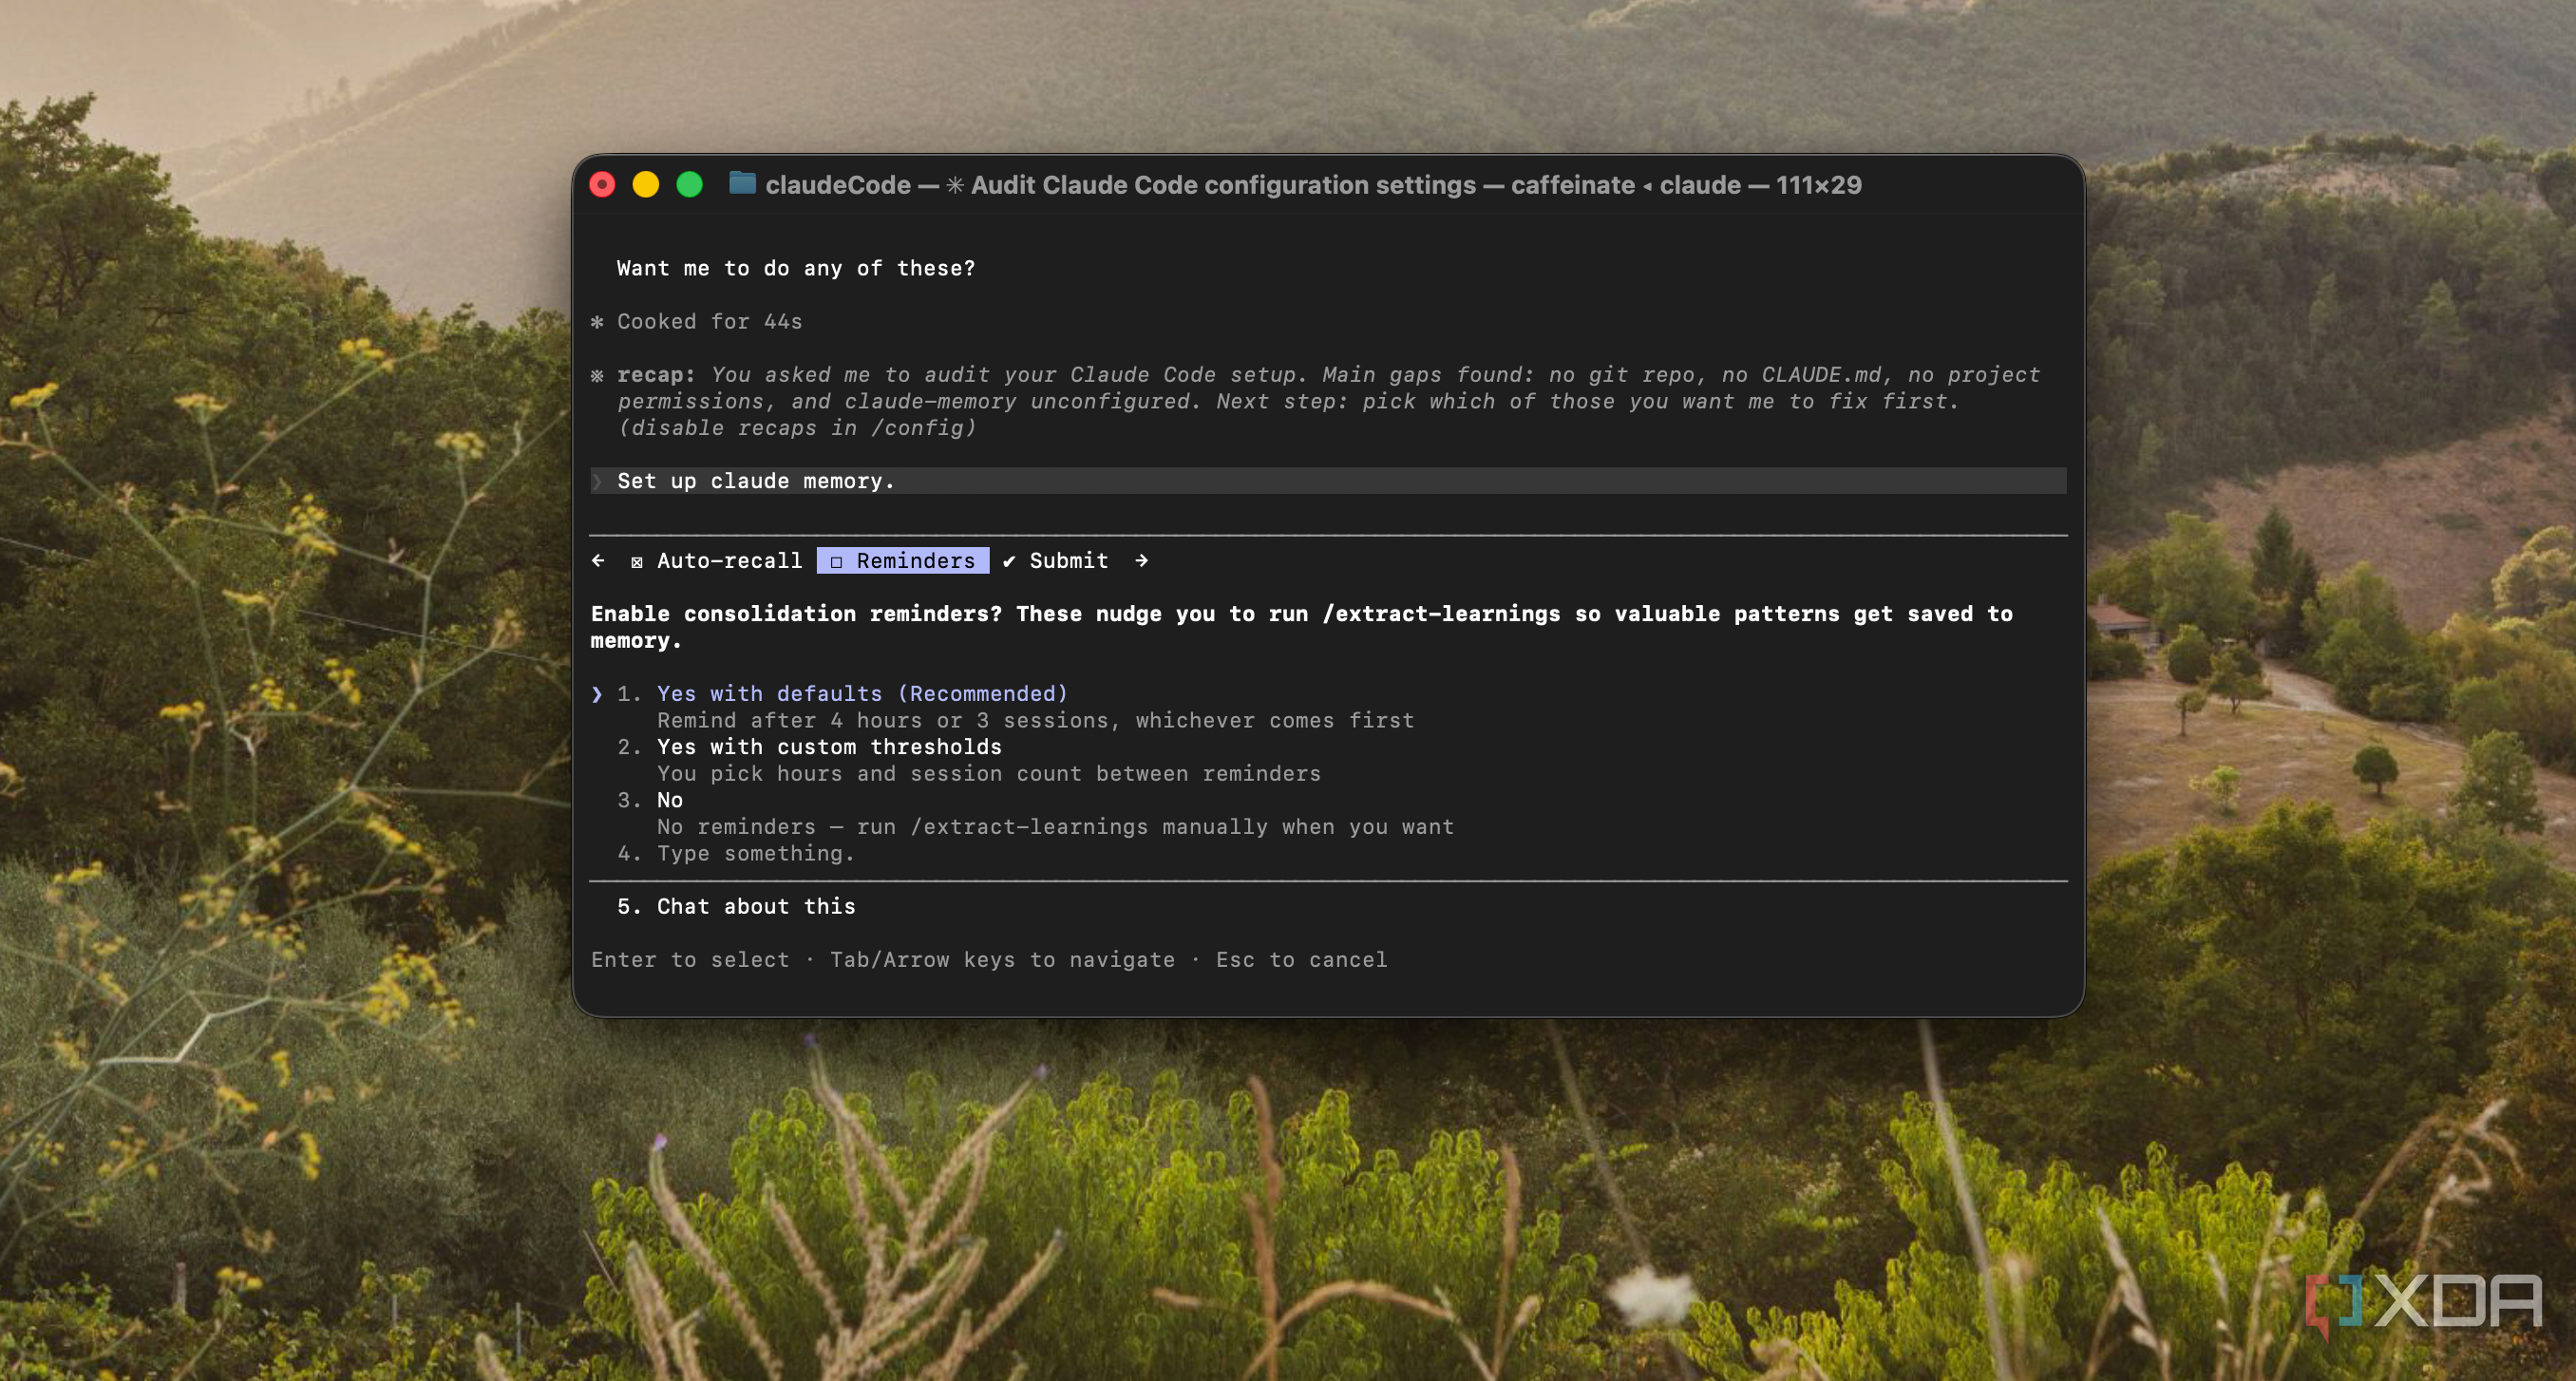Viewport: 2576px width, 1381px height.
Task: Click the asterisk icon beside 'Cooked for 44s'
Action: tap(597, 322)
